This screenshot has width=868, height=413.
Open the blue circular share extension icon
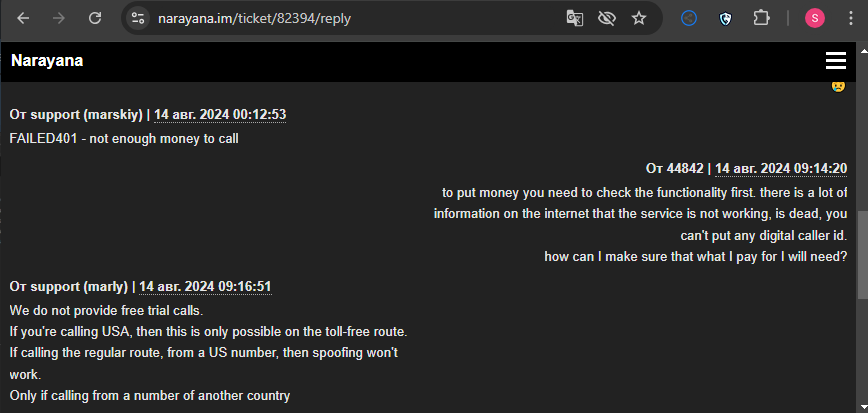click(689, 18)
